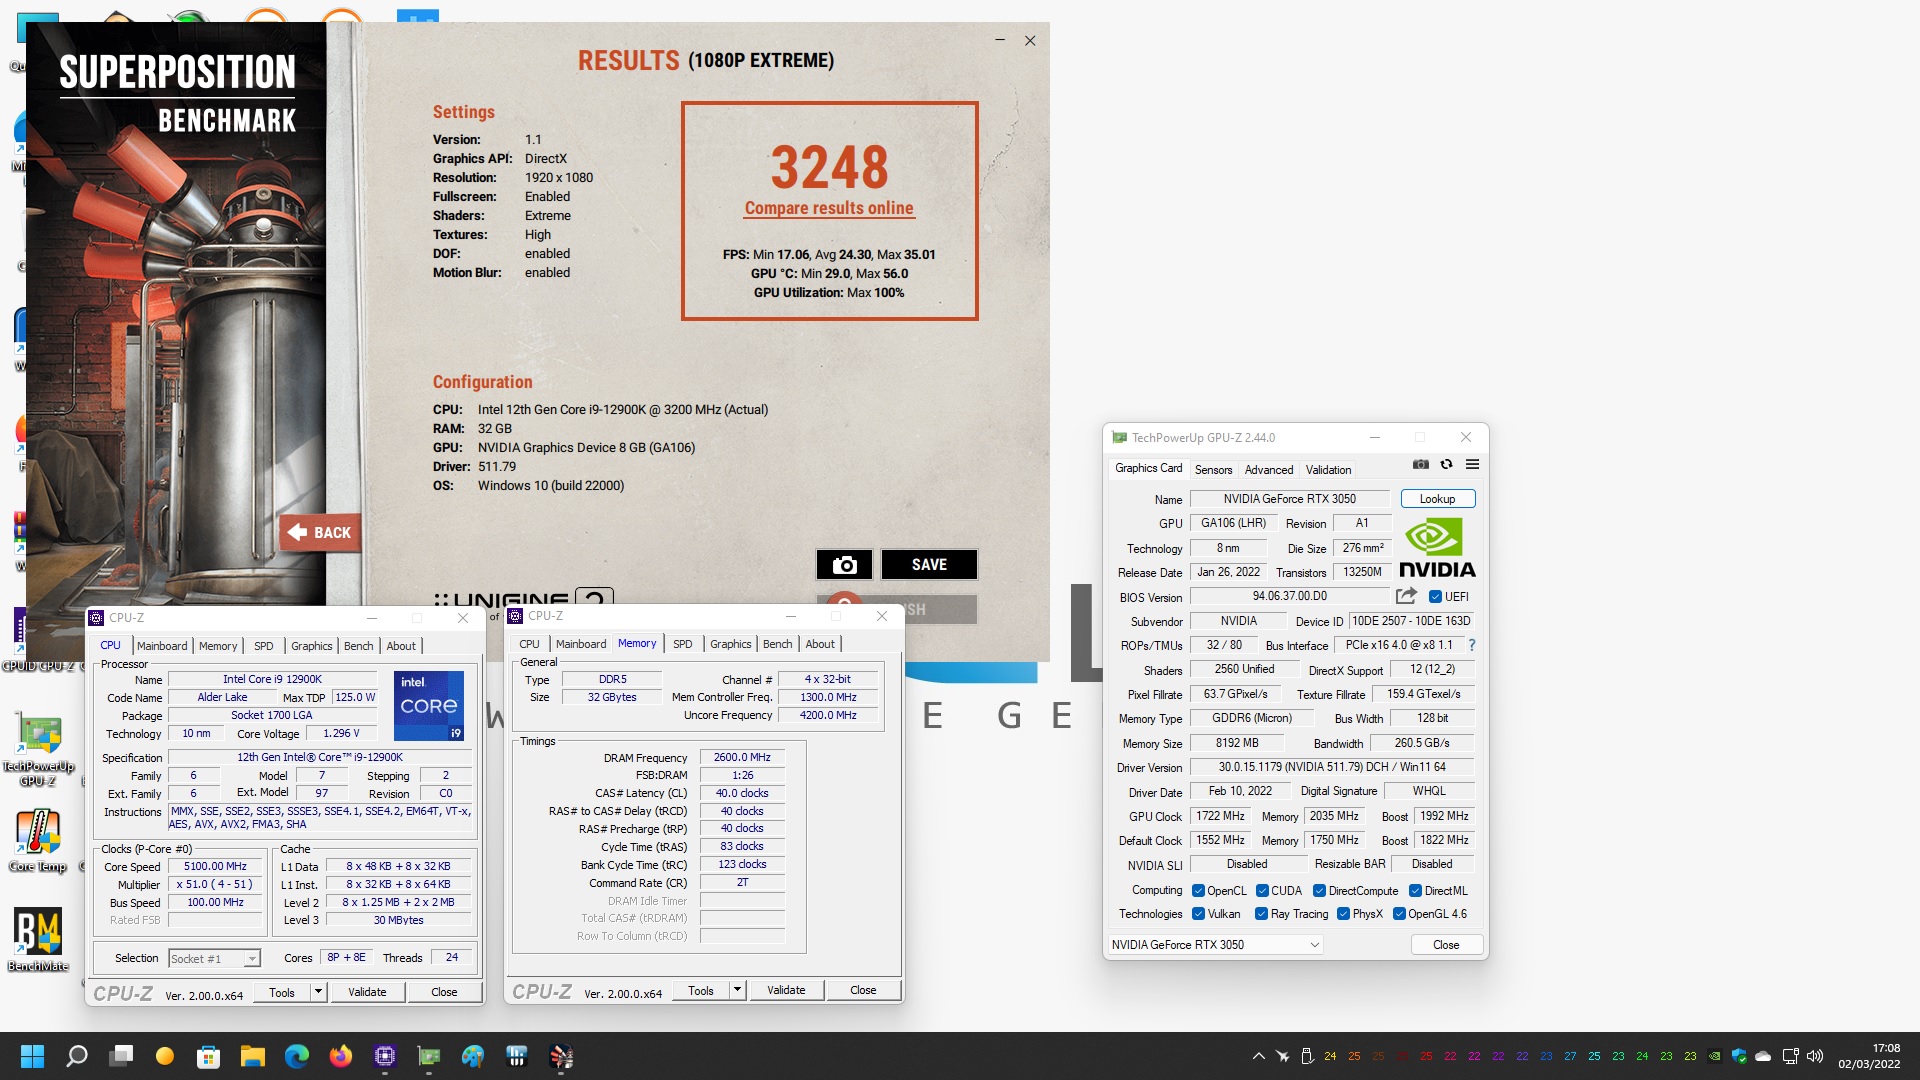Open Graphics tab in the right CPU-Z window
Image resolution: width=1920 pixels, height=1080 pixels.
point(730,644)
